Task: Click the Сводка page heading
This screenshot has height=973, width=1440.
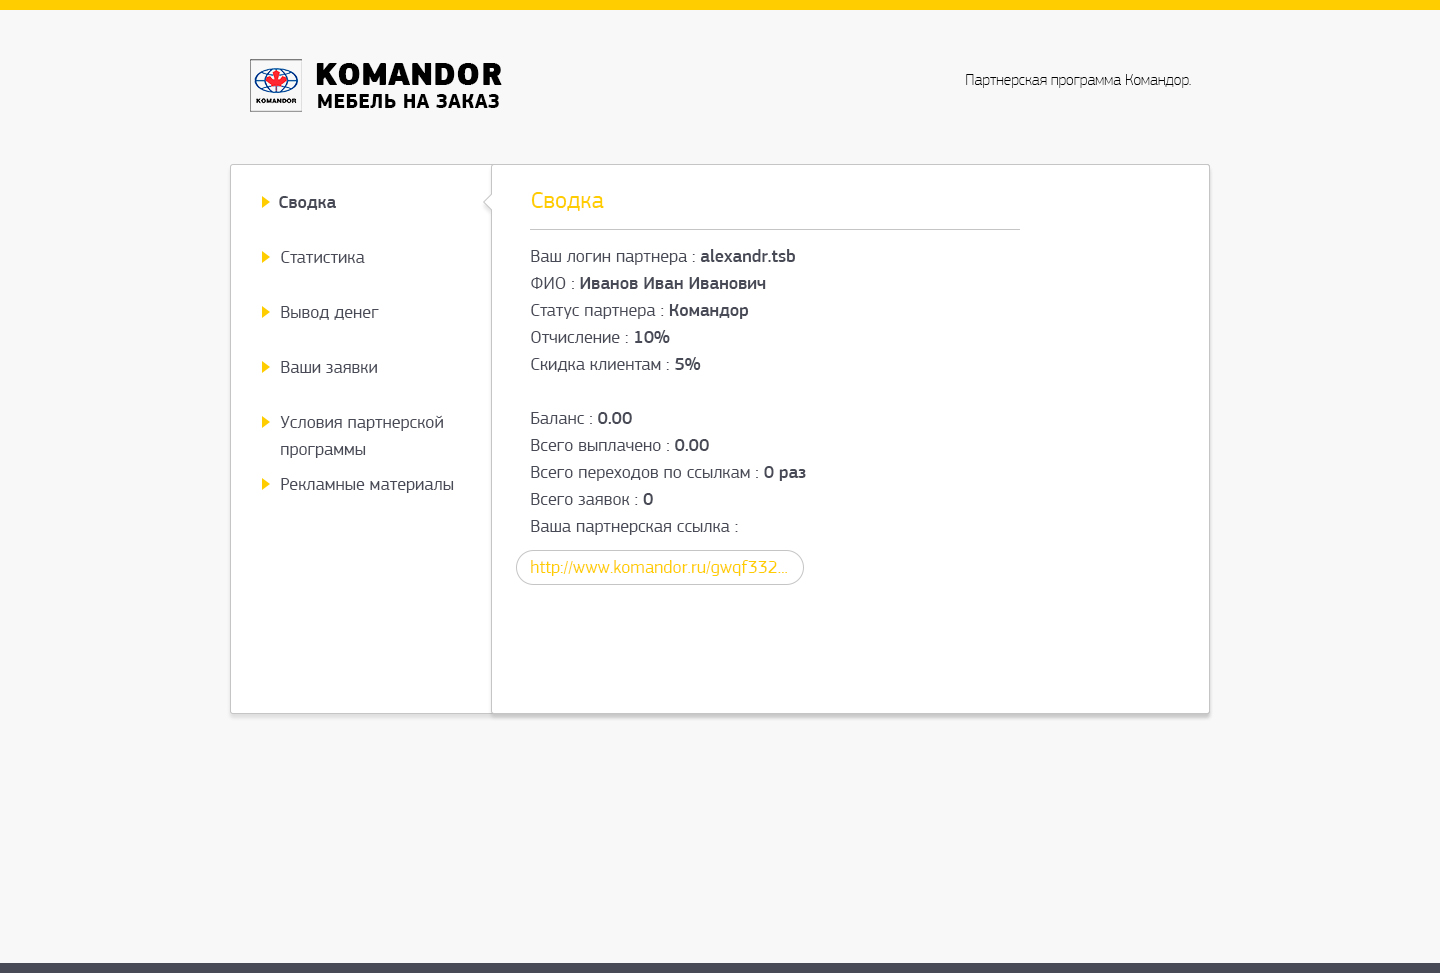Action: [x=567, y=200]
